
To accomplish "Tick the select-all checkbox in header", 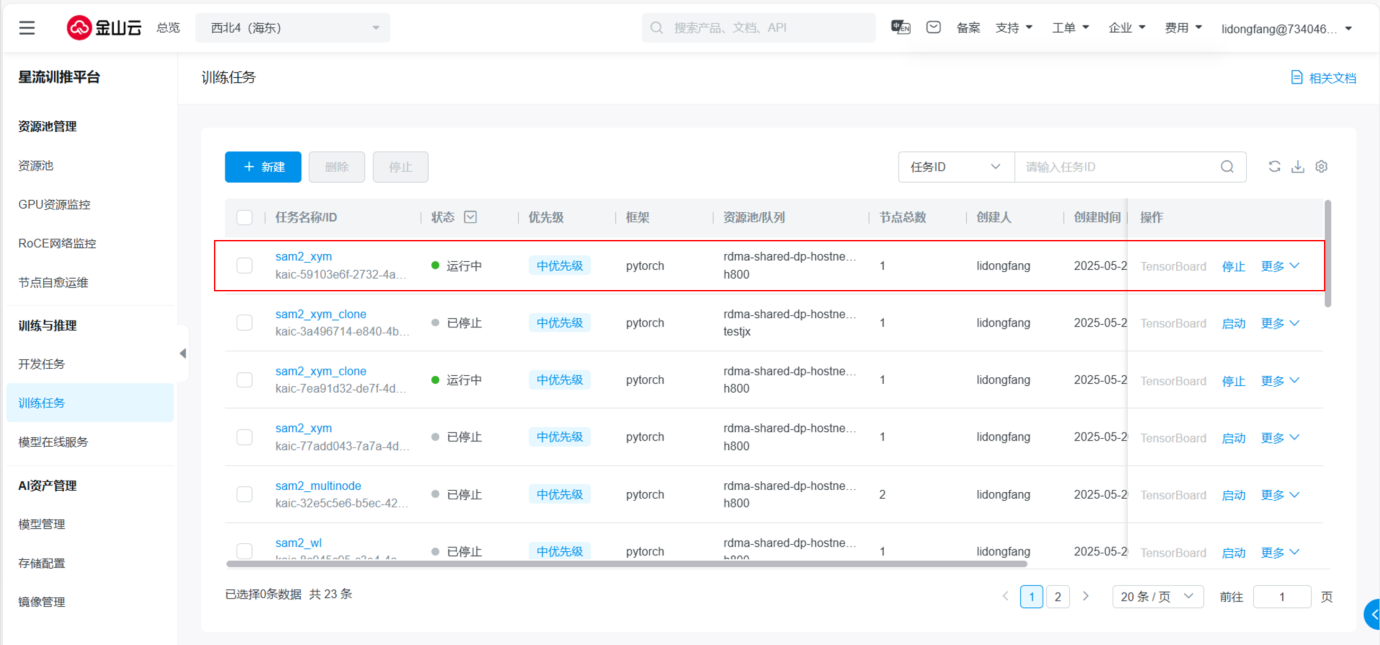I will 245,217.
